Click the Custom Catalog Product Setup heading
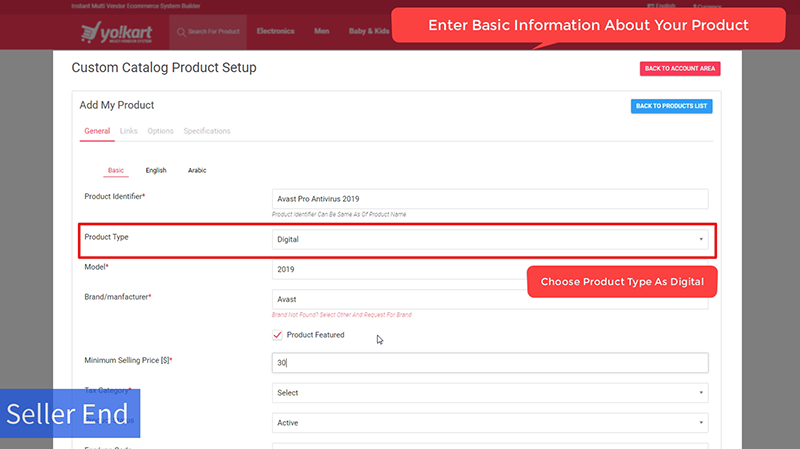 [164, 68]
